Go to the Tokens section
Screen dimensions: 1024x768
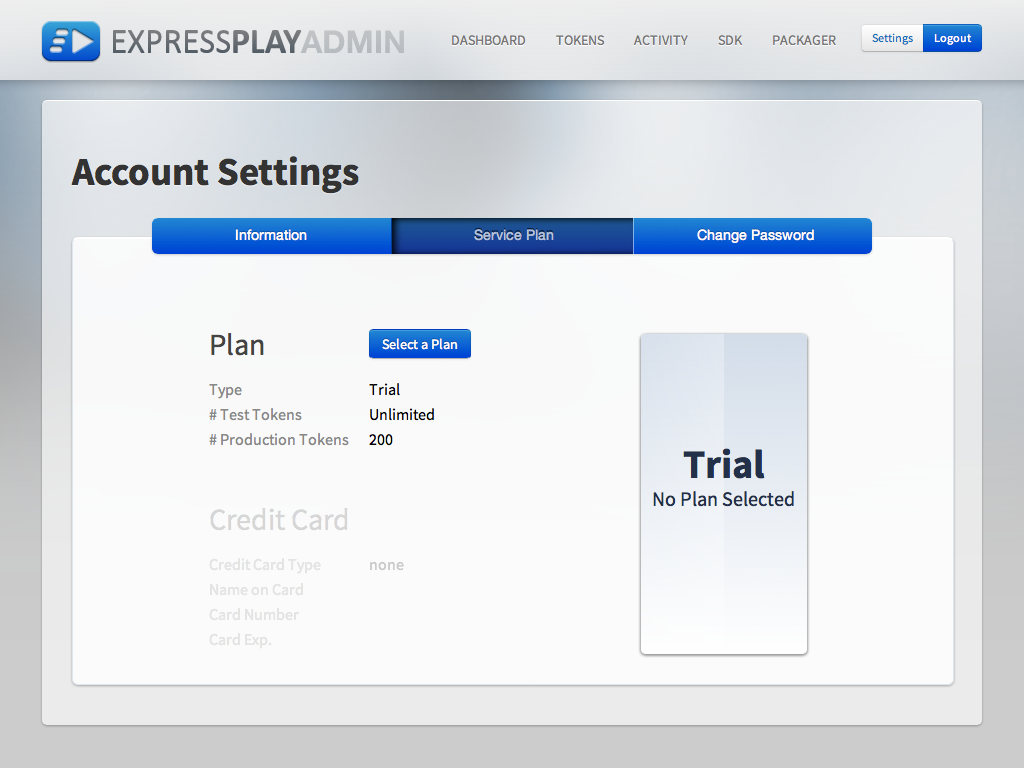[x=580, y=40]
